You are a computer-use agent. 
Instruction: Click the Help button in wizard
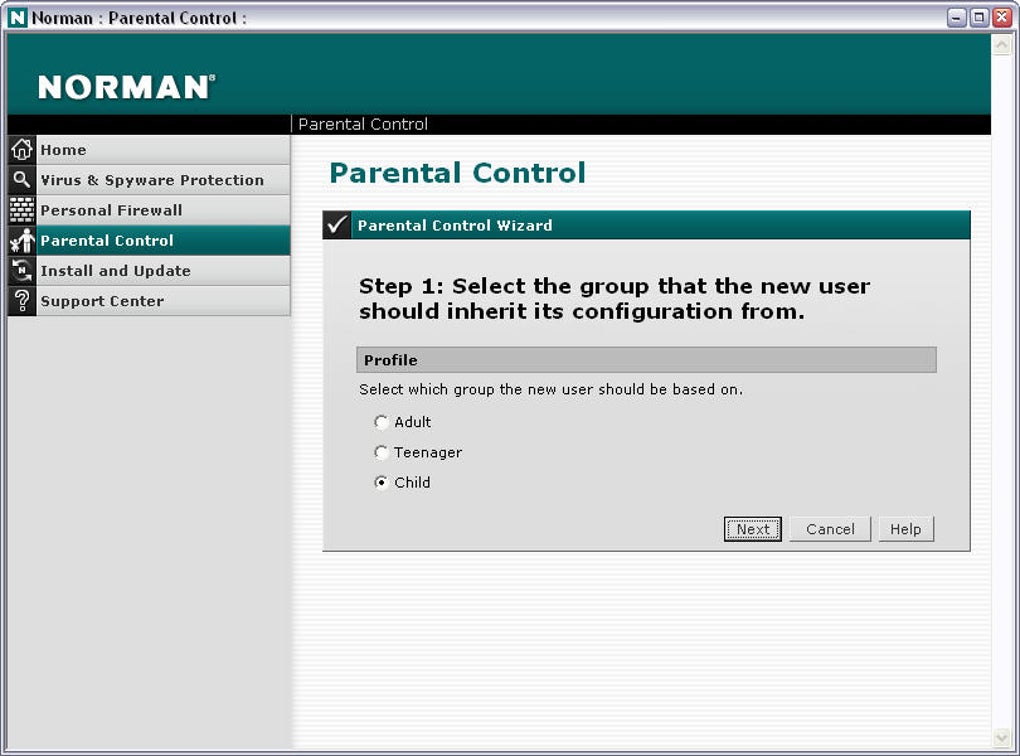click(x=906, y=529)
